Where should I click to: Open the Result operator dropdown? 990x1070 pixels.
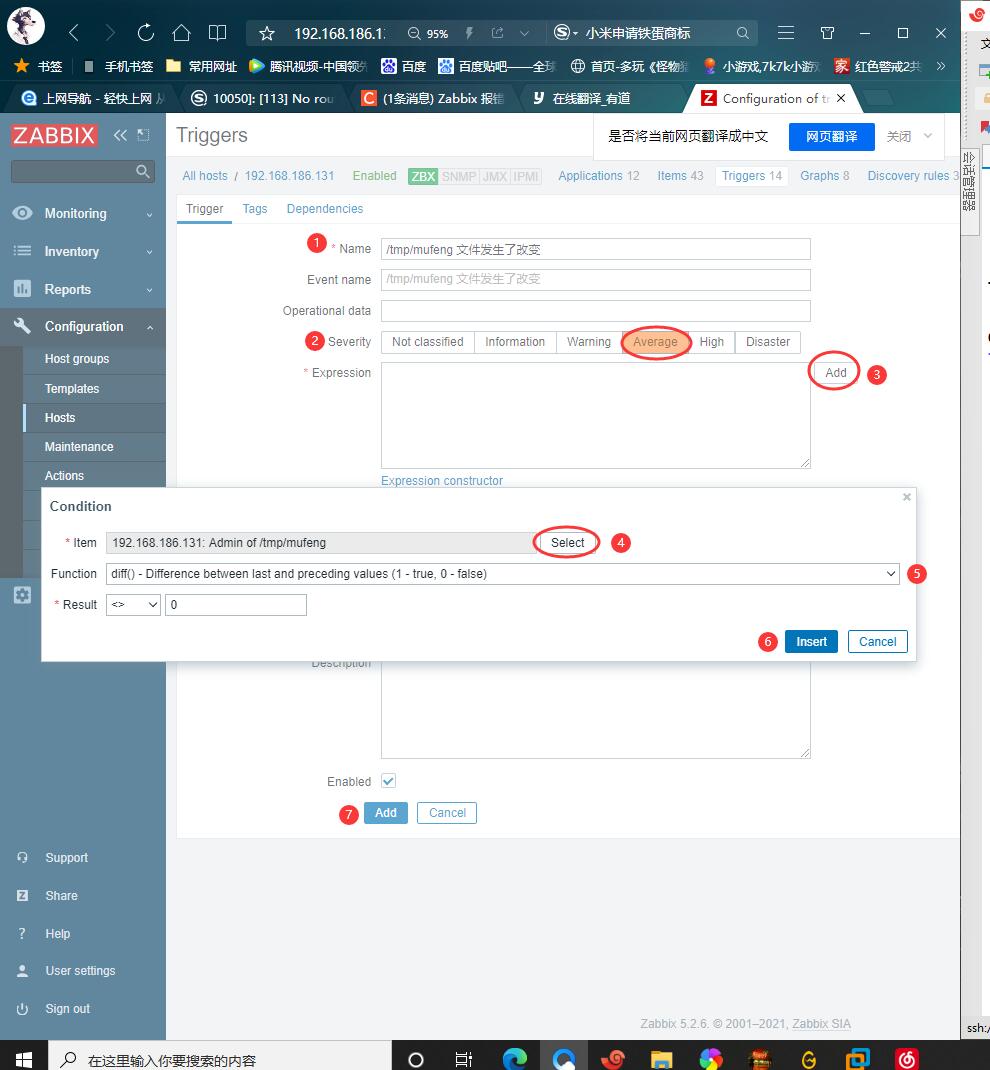coord(133,605)
